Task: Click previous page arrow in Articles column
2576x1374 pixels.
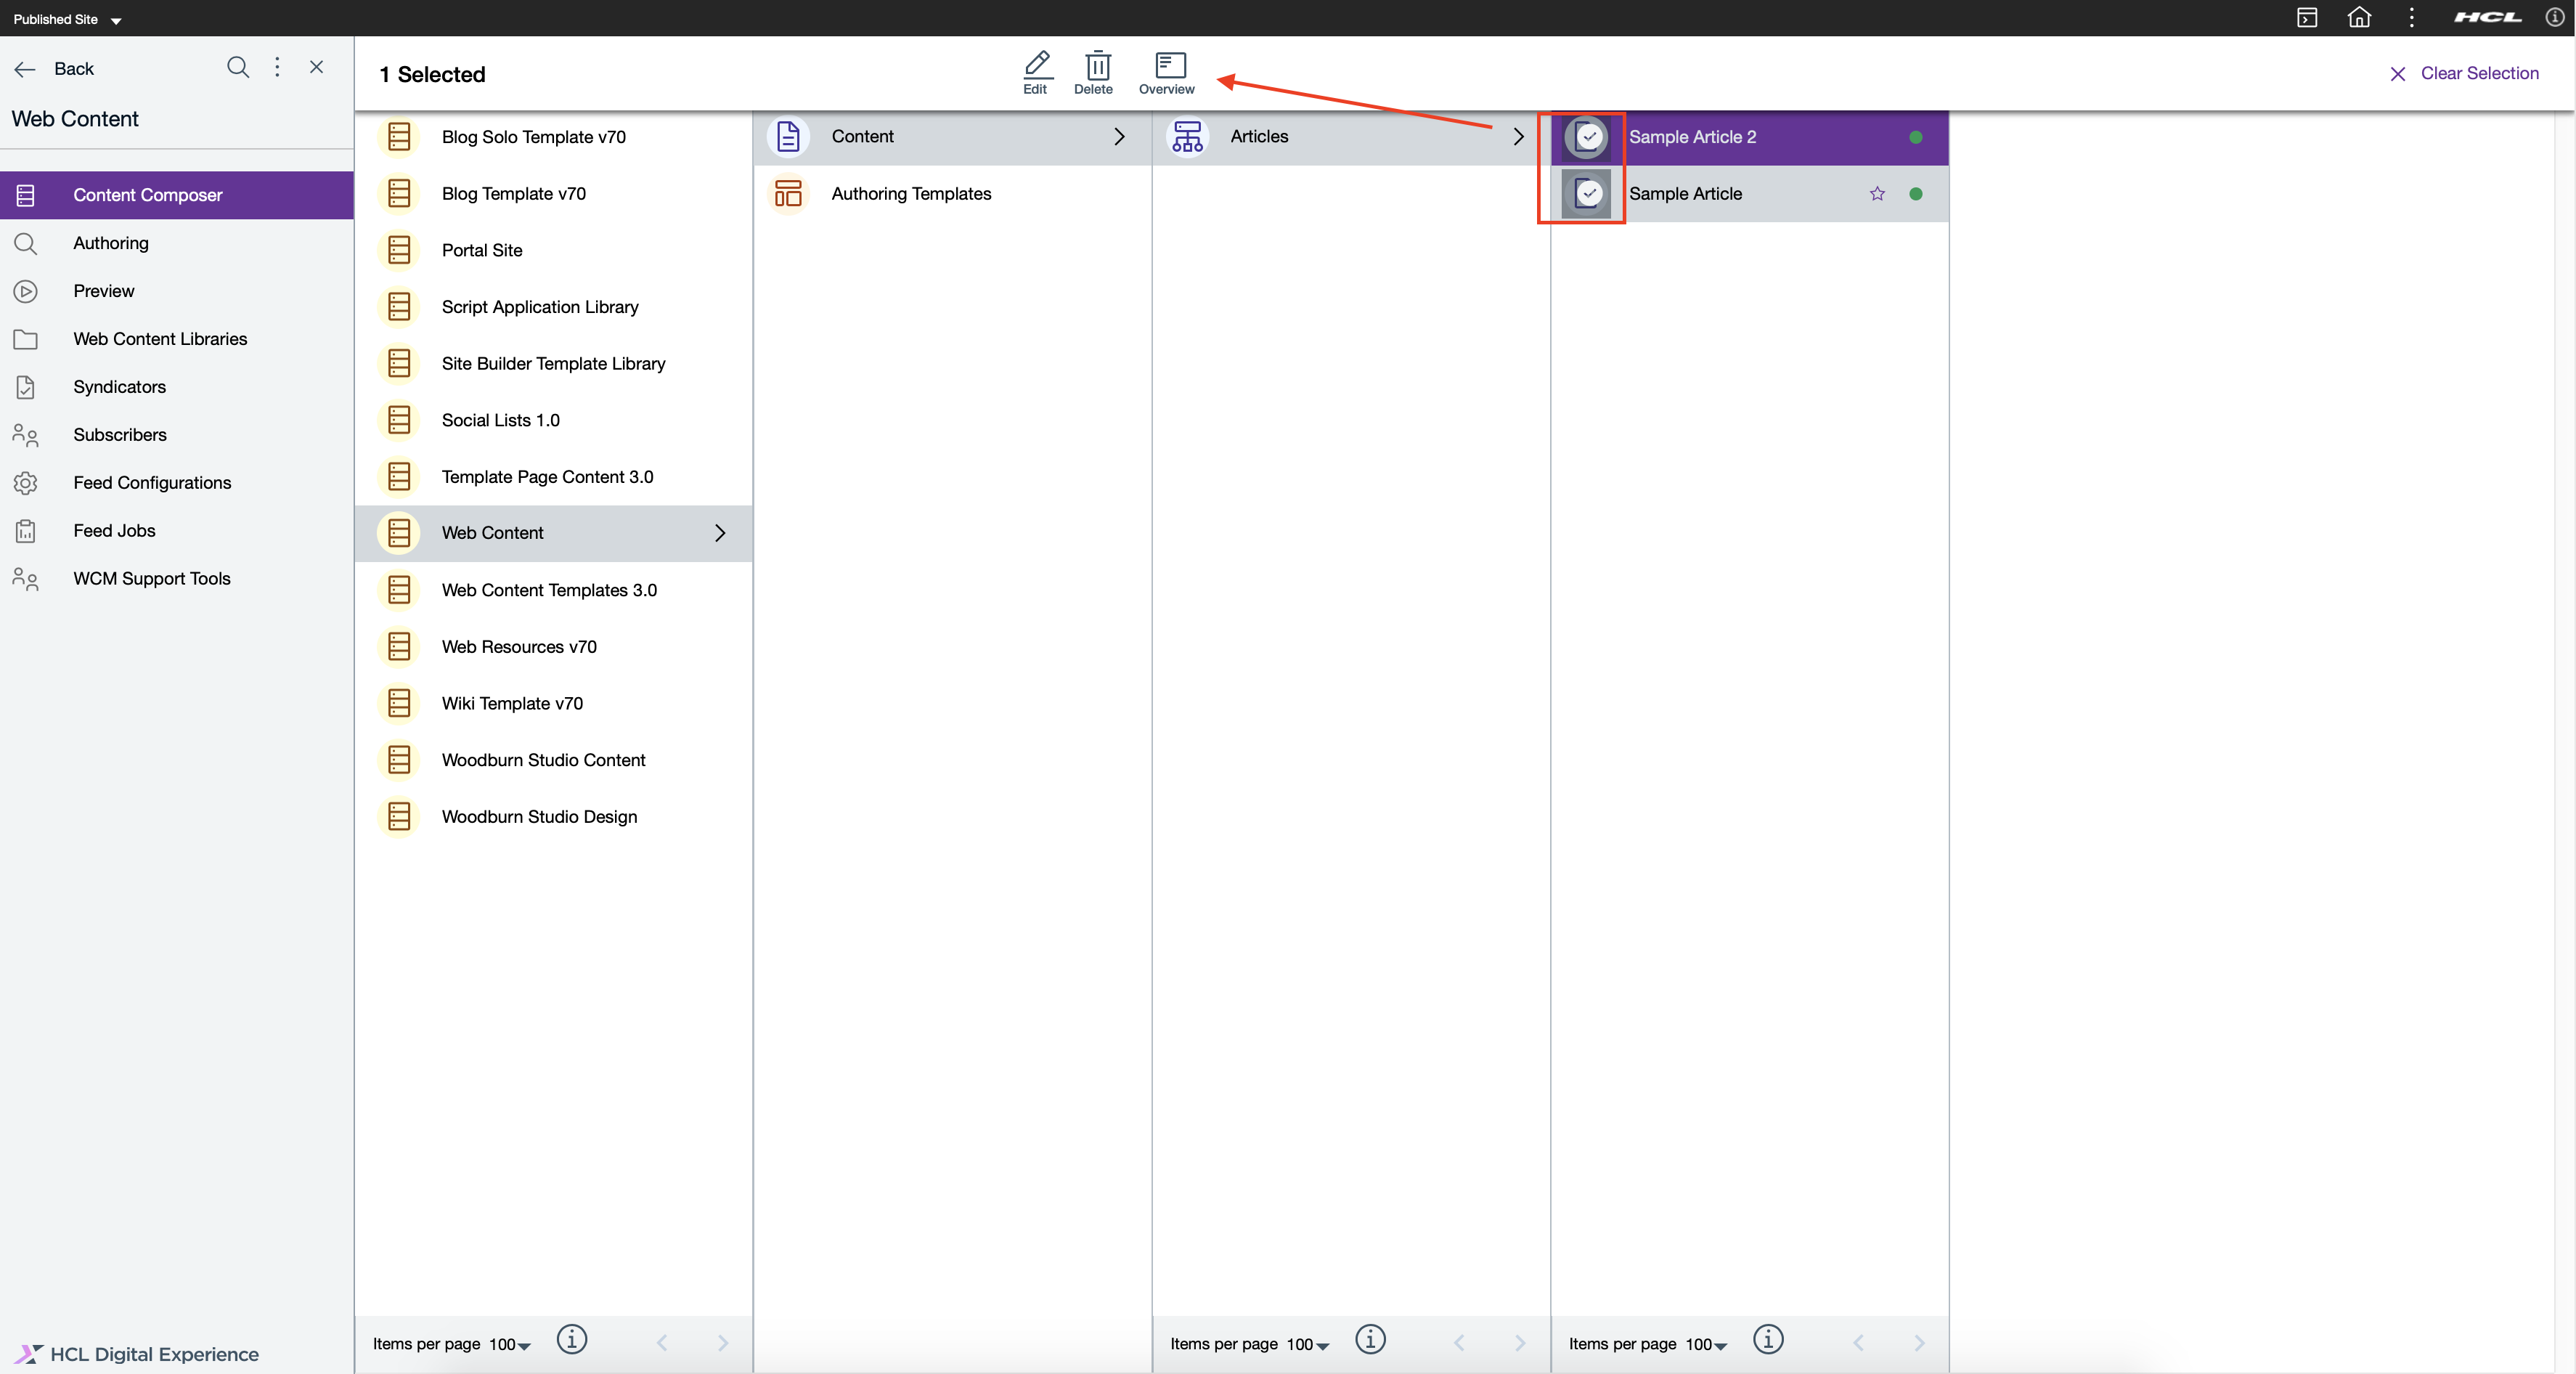Action: tap(1459, 1343)
